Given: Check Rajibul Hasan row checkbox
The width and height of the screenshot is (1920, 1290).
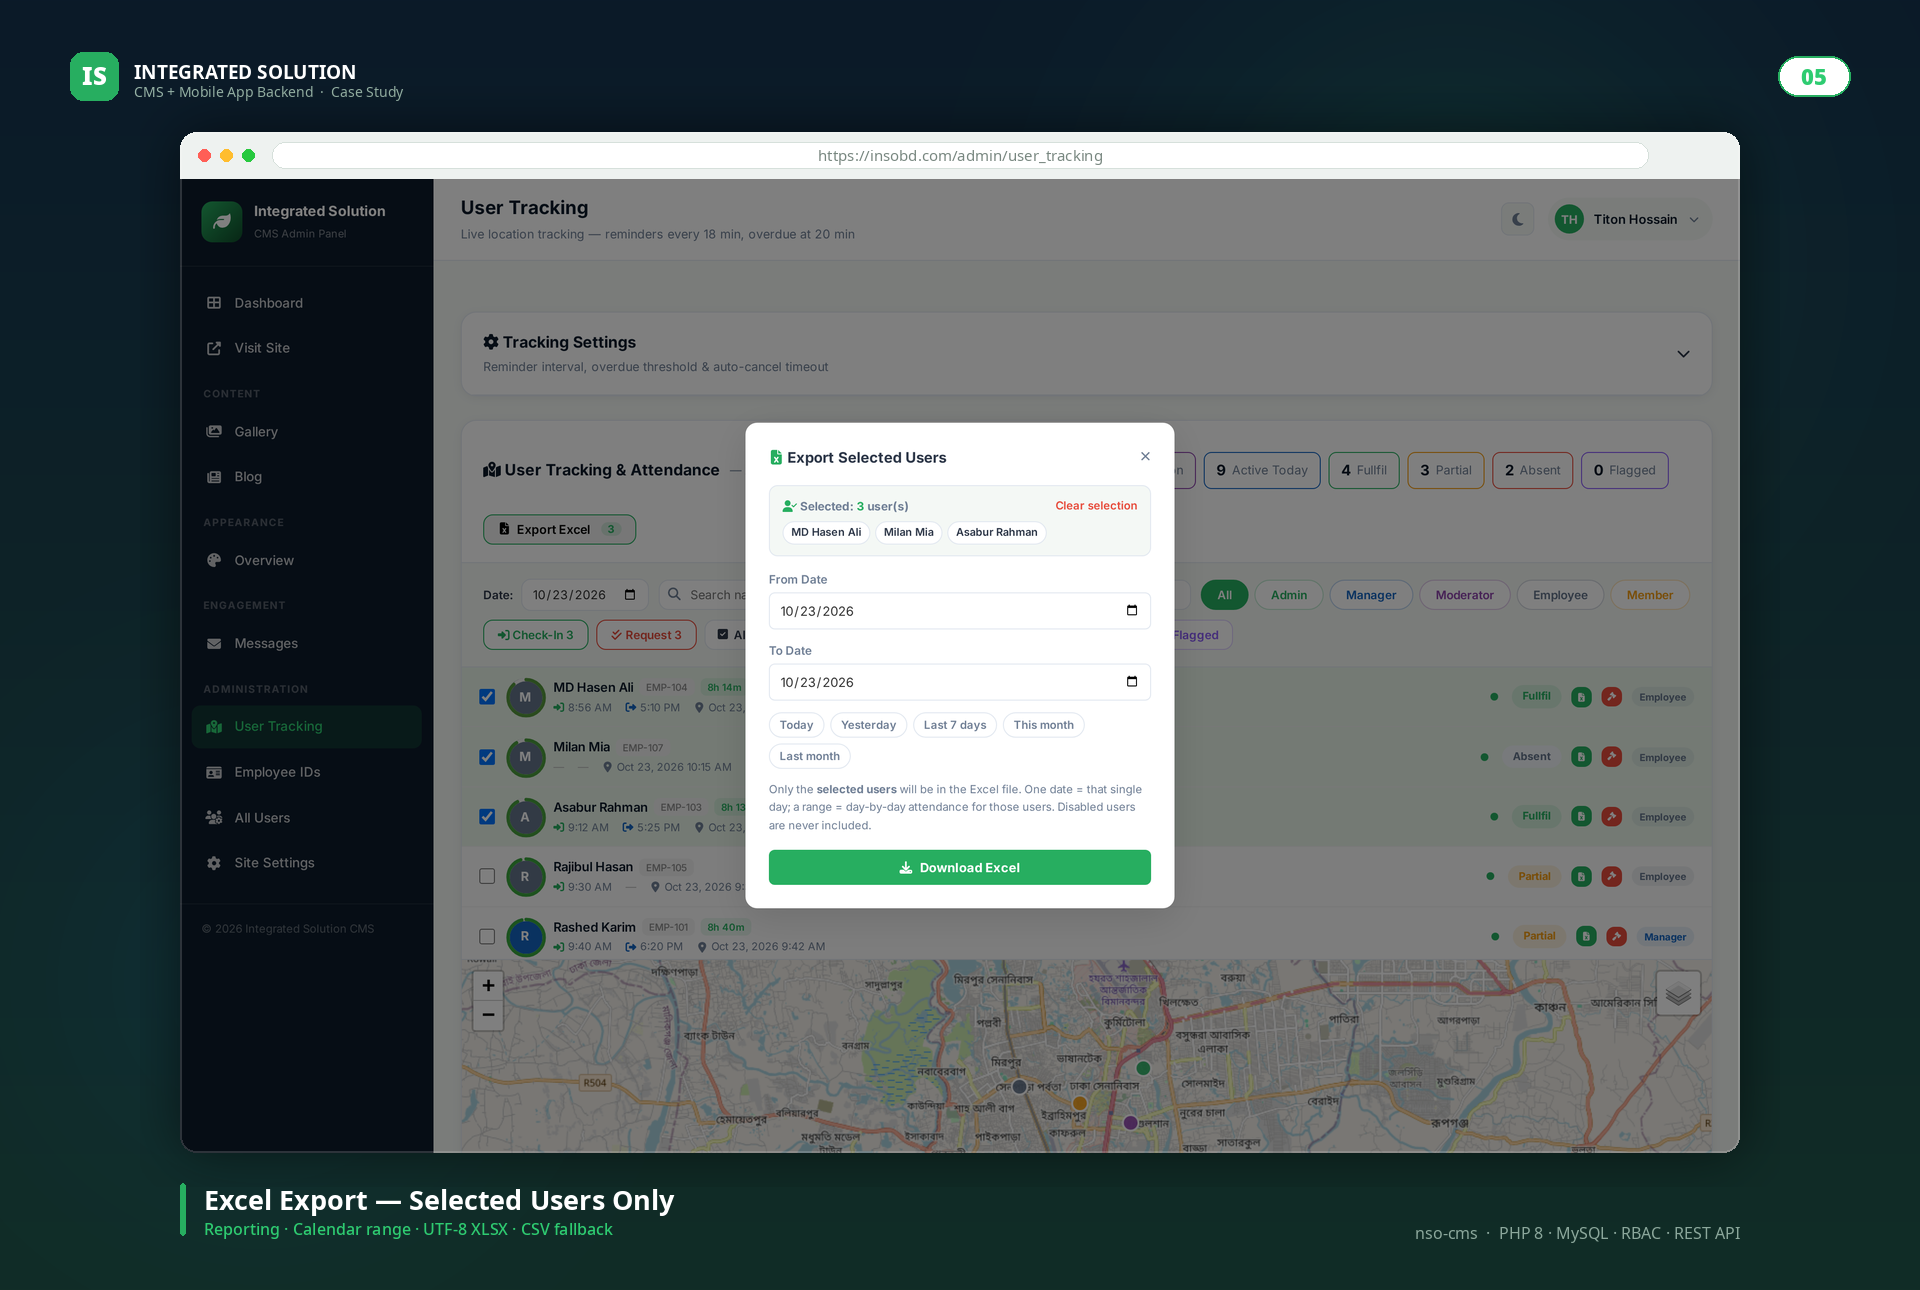Looking at the screenshot, I should 487,876.
